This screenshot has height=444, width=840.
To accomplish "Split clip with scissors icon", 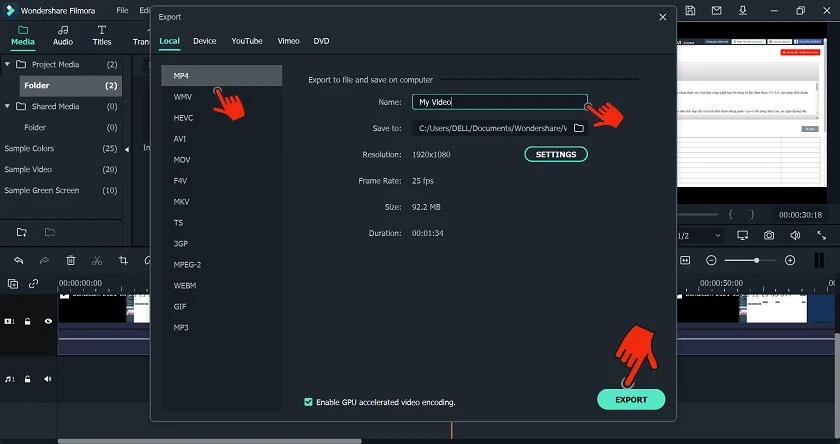I will pyautogui.click(x=96, y=260).
